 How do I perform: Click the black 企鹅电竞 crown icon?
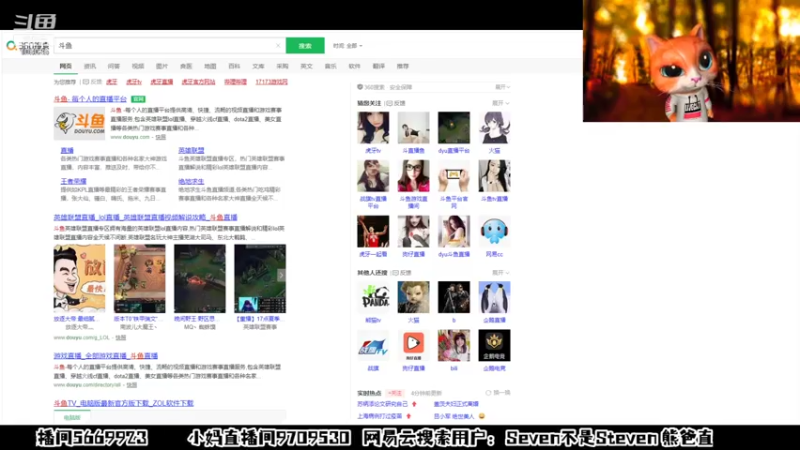494,345
